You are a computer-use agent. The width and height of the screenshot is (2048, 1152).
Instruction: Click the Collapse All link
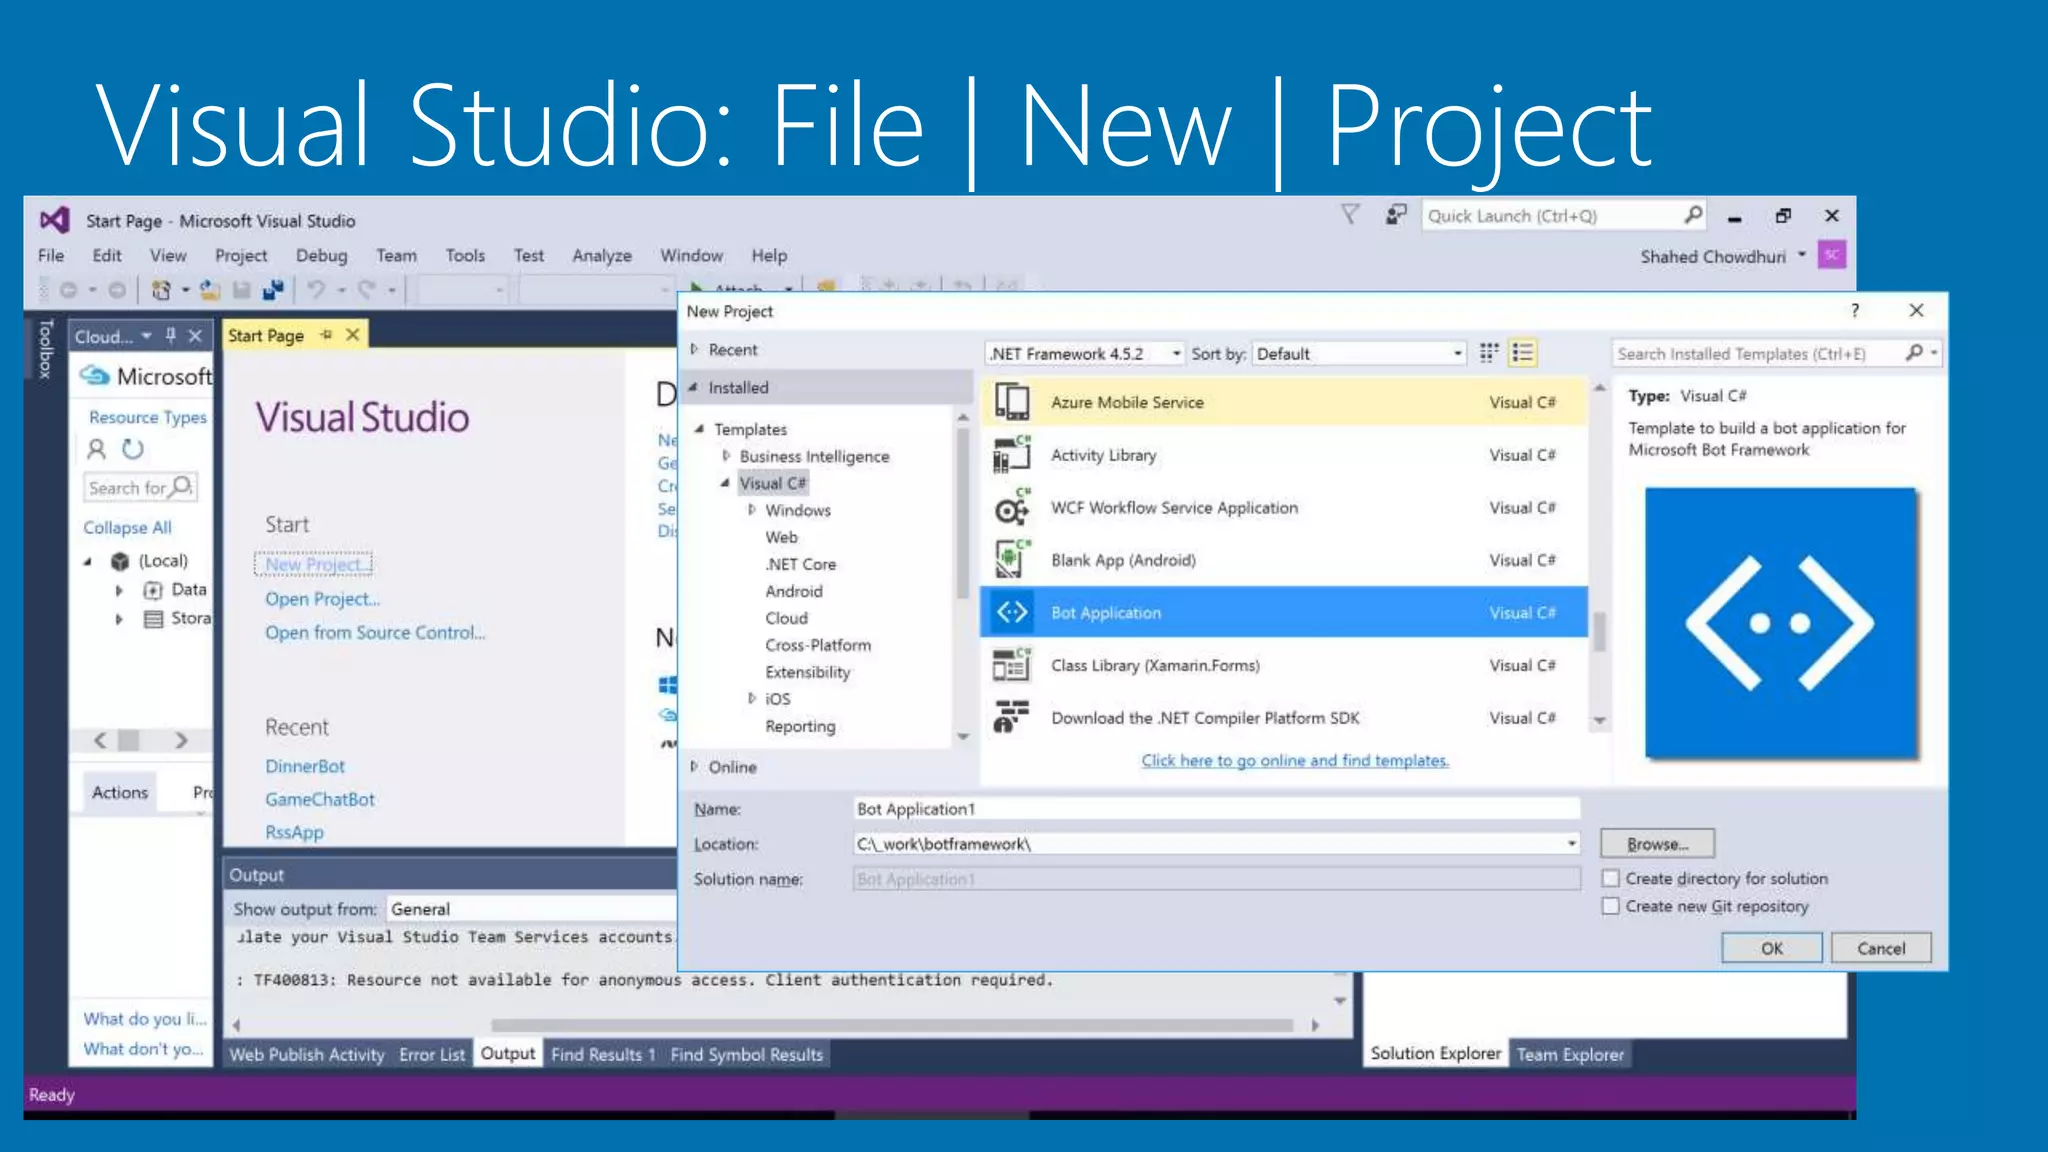point(127,527)
